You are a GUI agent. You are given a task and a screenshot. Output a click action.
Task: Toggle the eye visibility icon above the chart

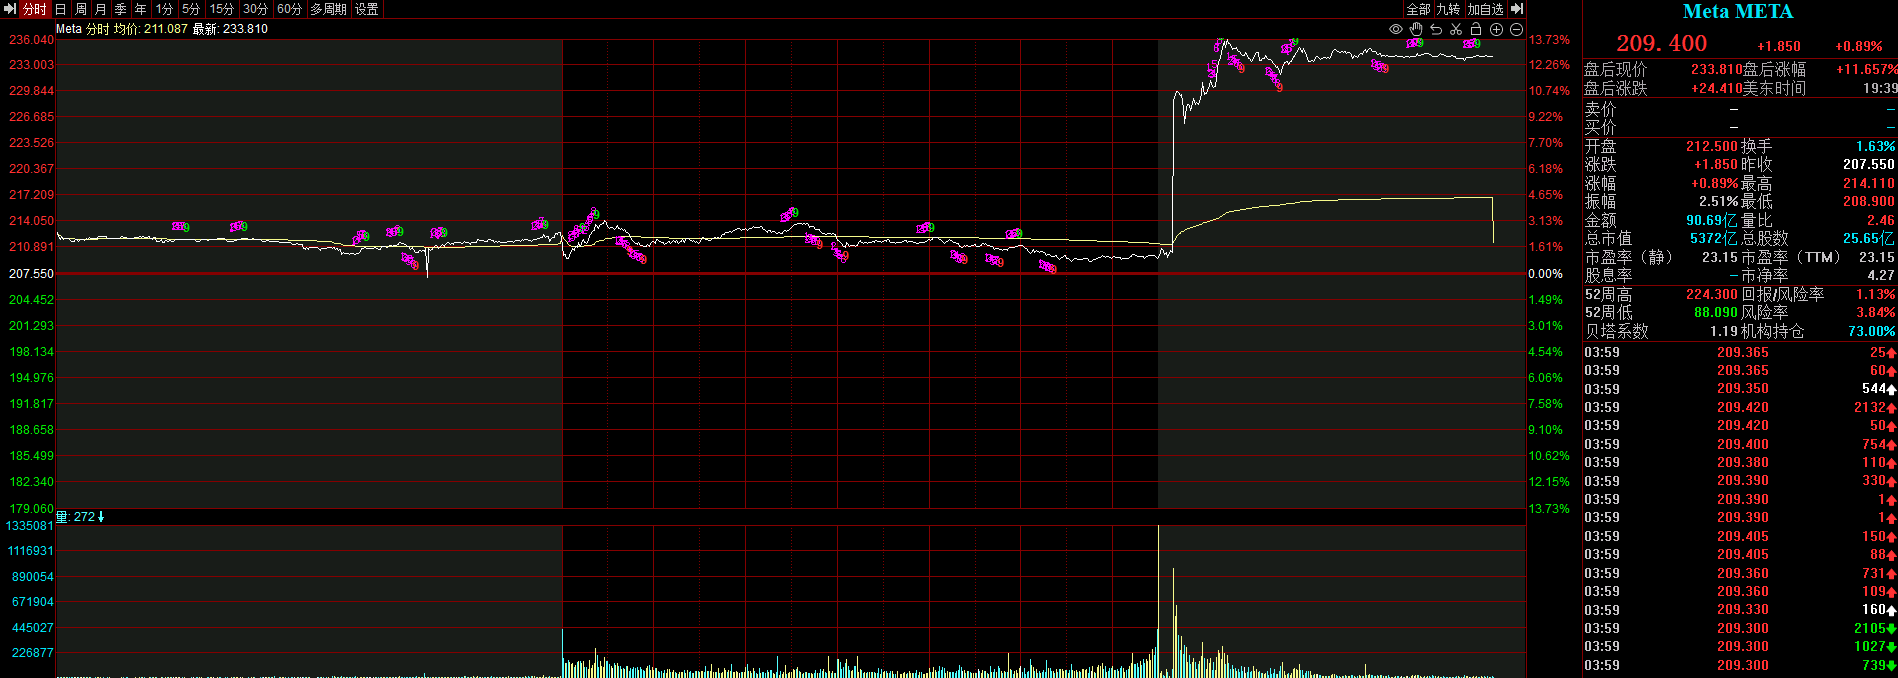click(x=1396, y=29)
